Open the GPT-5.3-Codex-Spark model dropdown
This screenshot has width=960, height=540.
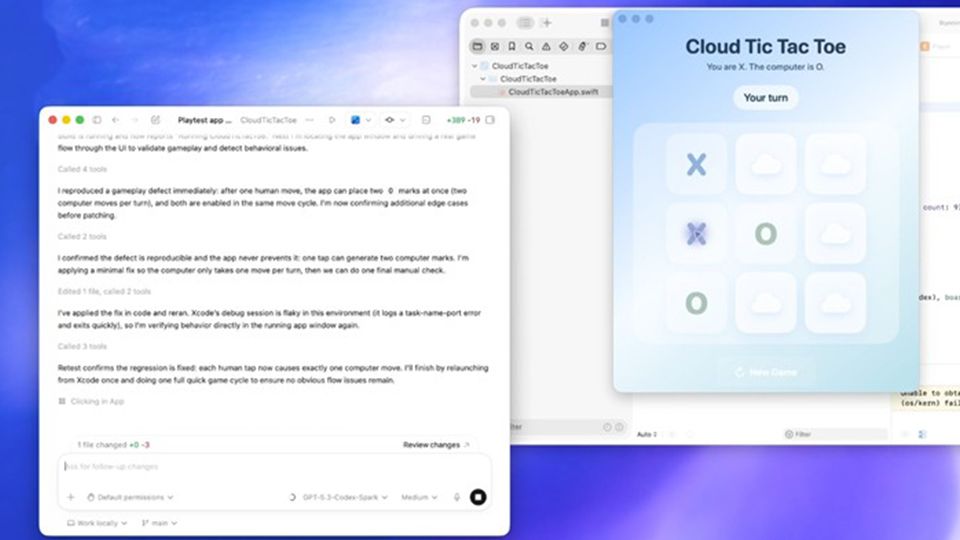point(345,497)
